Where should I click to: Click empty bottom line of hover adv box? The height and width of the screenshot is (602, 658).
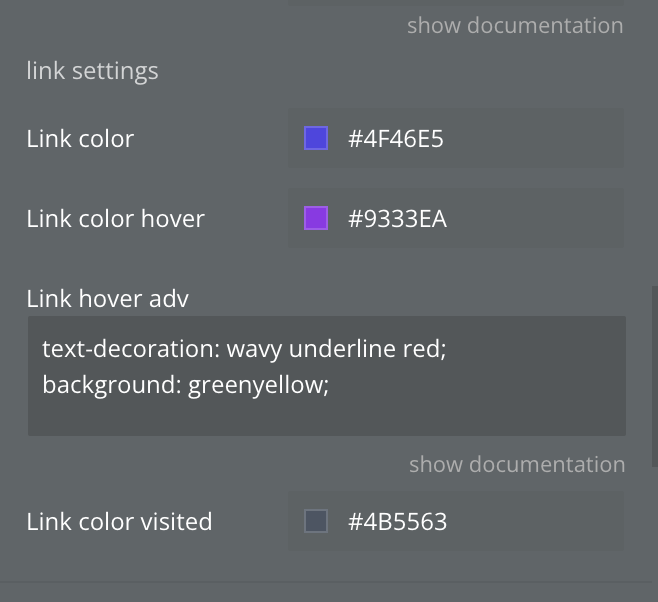pyautogui.click(x=327, y=417)
